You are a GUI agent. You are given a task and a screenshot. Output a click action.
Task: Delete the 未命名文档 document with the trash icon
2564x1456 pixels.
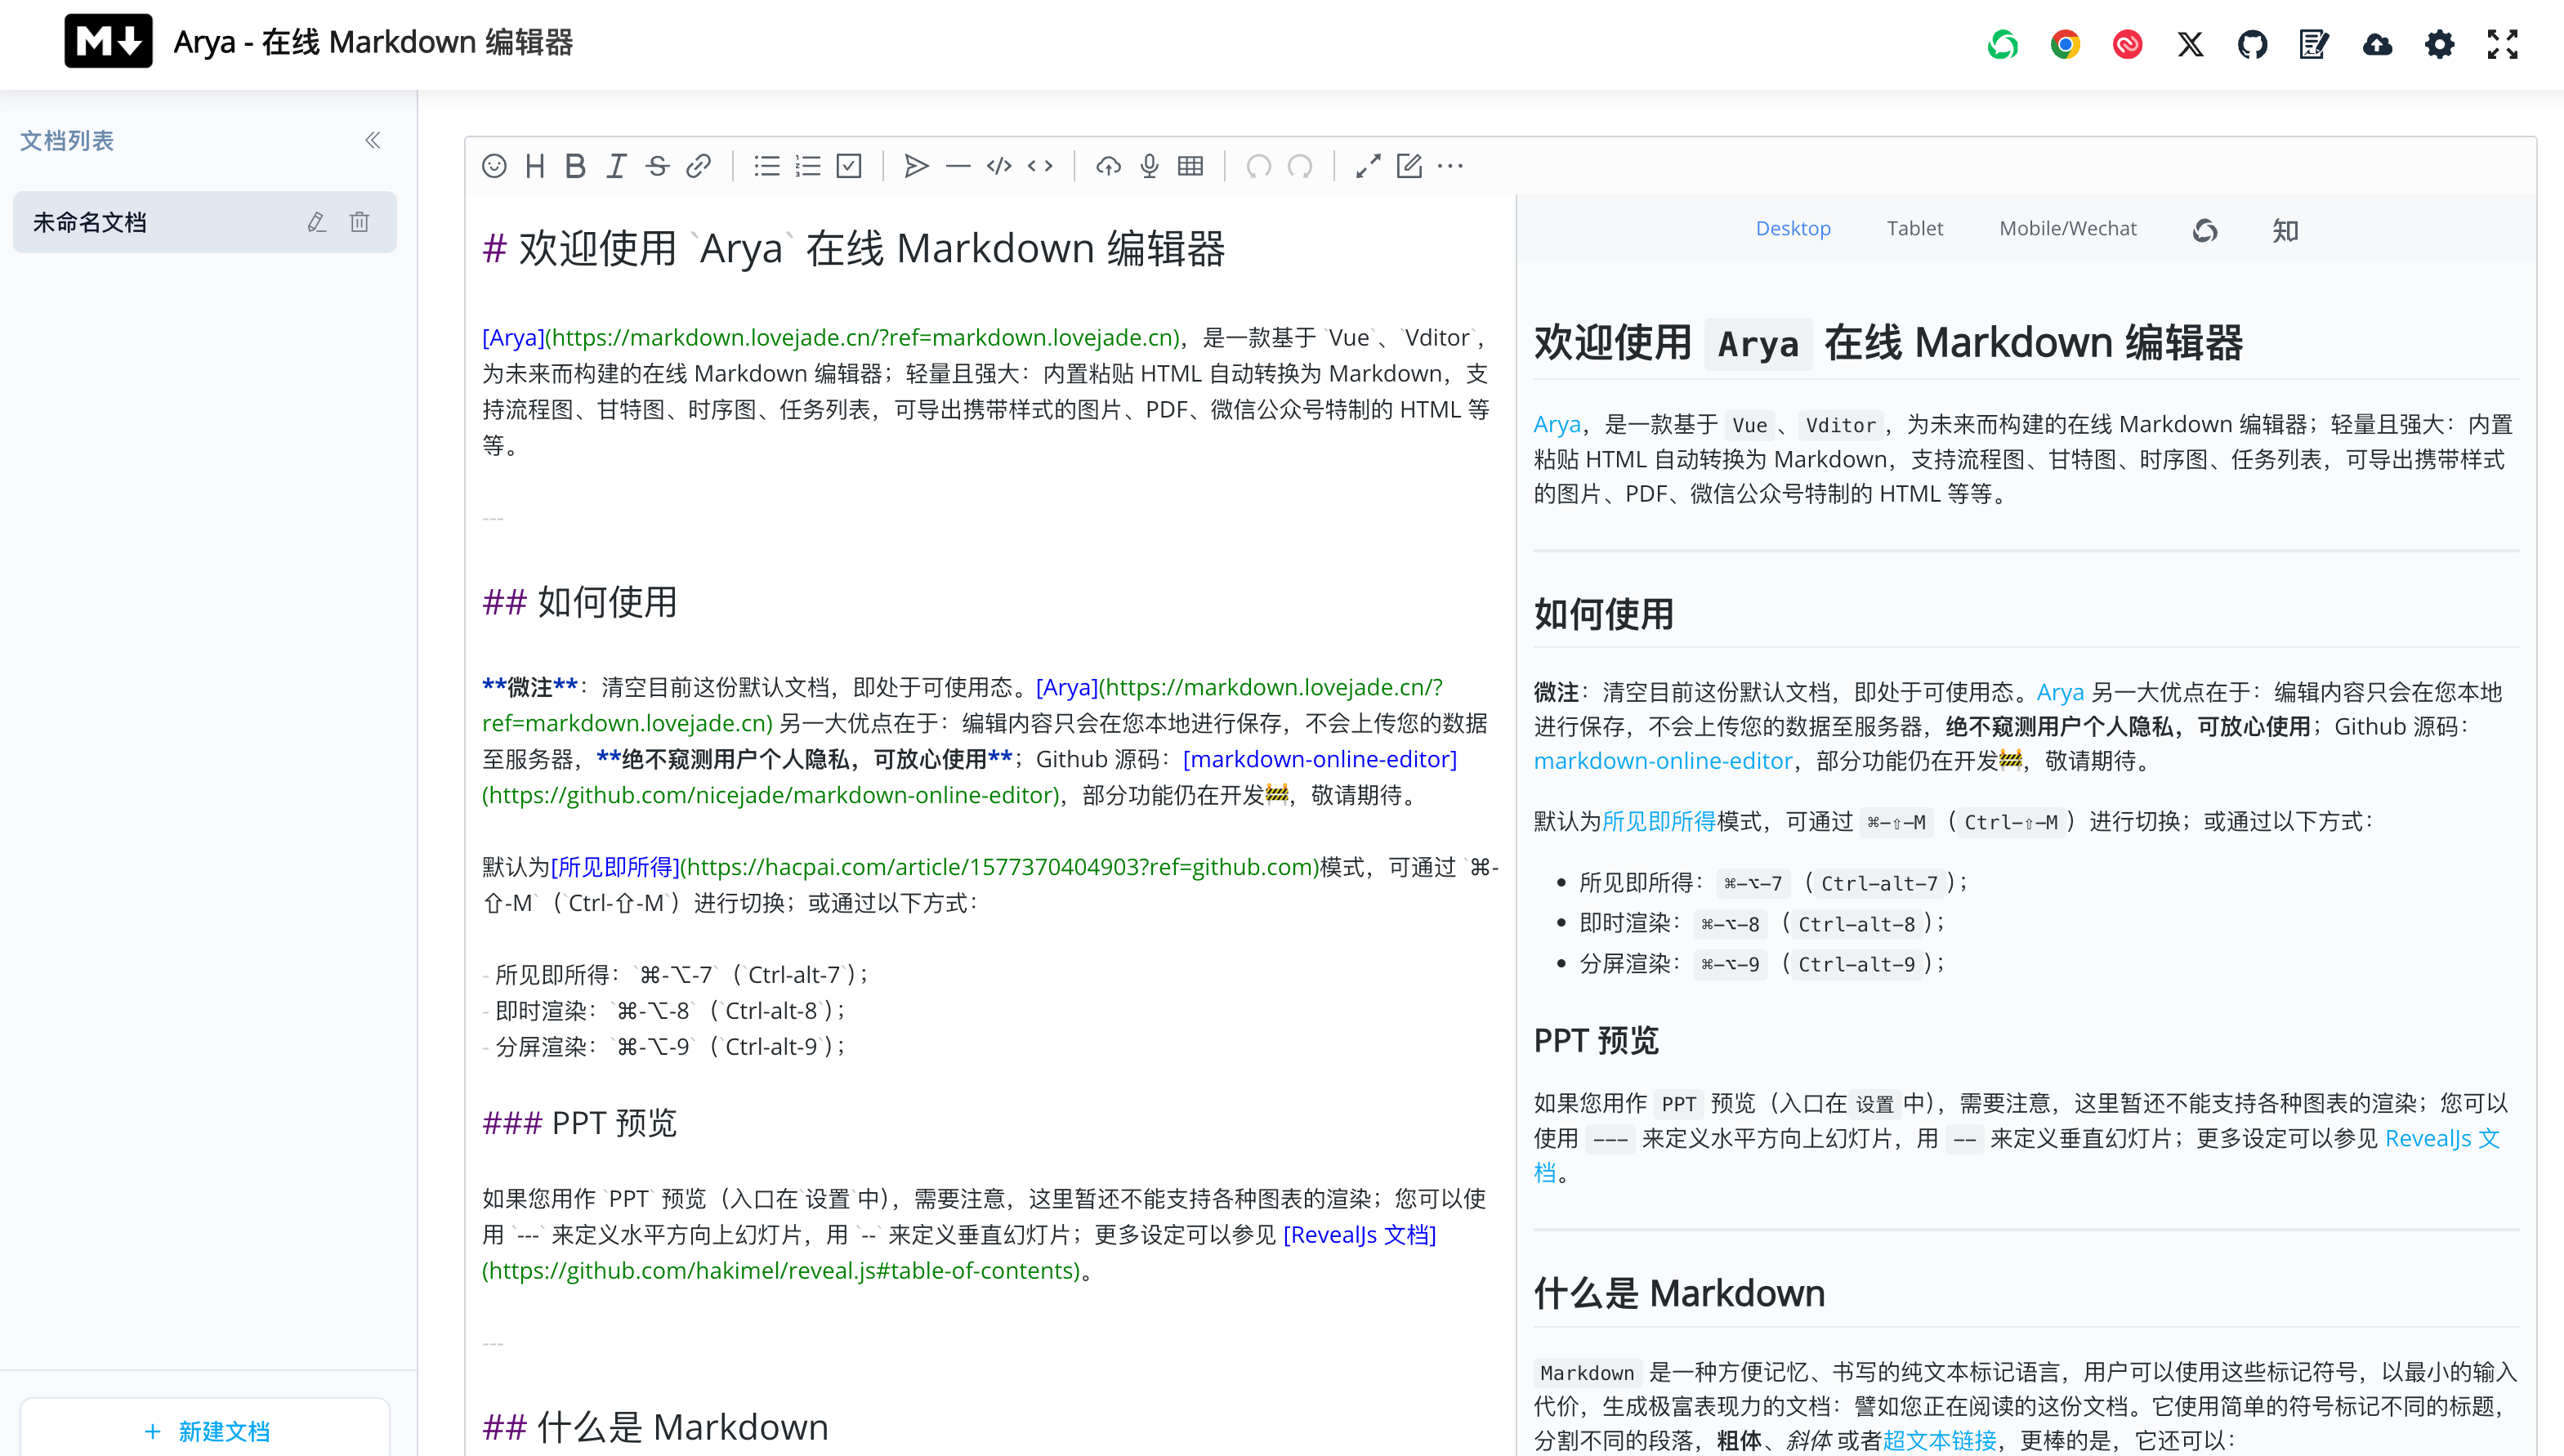coord(359,222)
